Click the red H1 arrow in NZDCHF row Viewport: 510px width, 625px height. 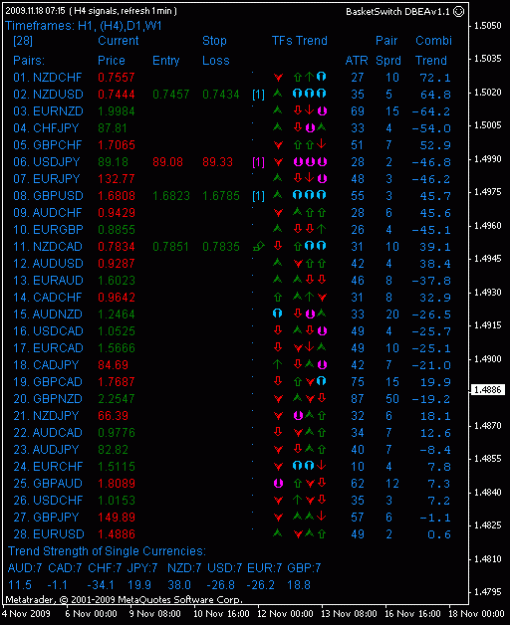click(278, 77)
